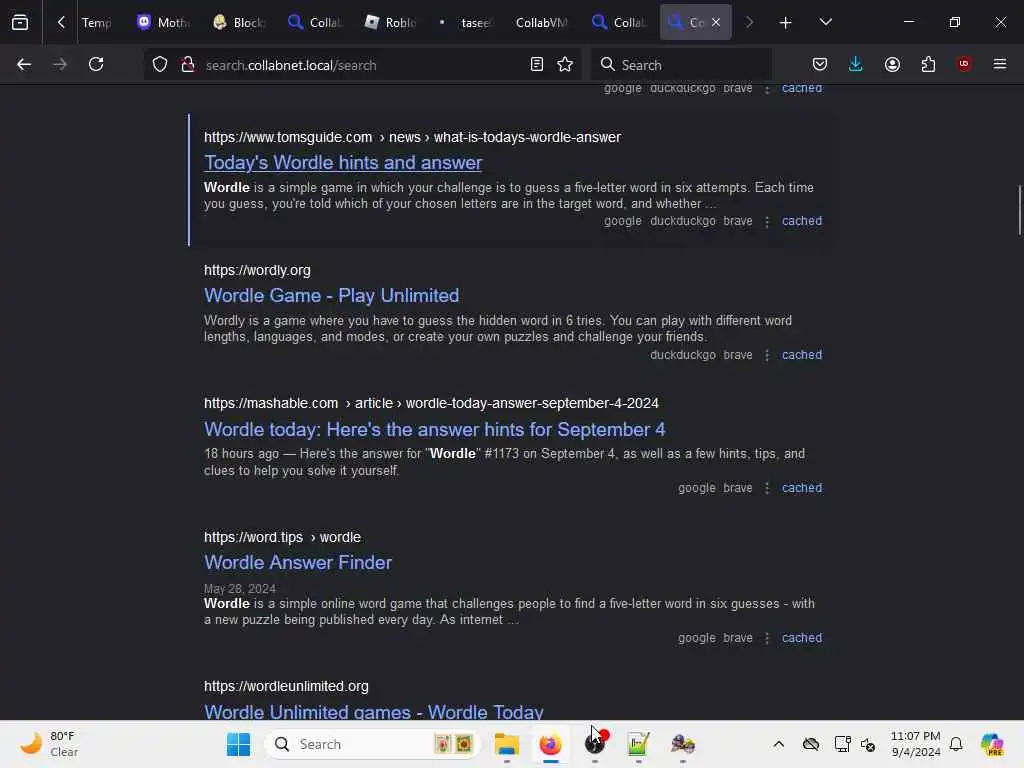Switch to the Roblo tab
The width and height of the screenshot is (1024, 768).
[391, 23]
